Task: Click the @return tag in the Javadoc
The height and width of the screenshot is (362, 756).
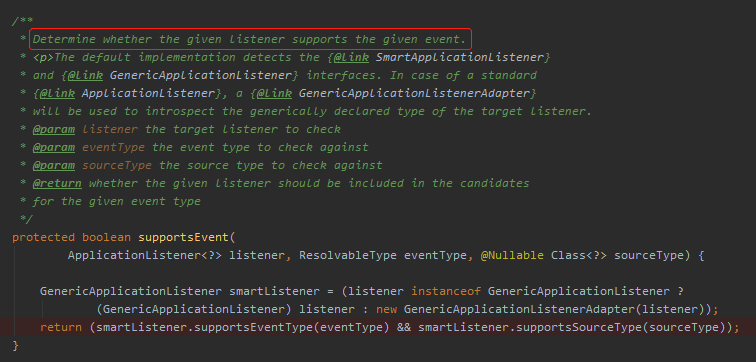Action: pyautogui.click(x=57, y=184)
